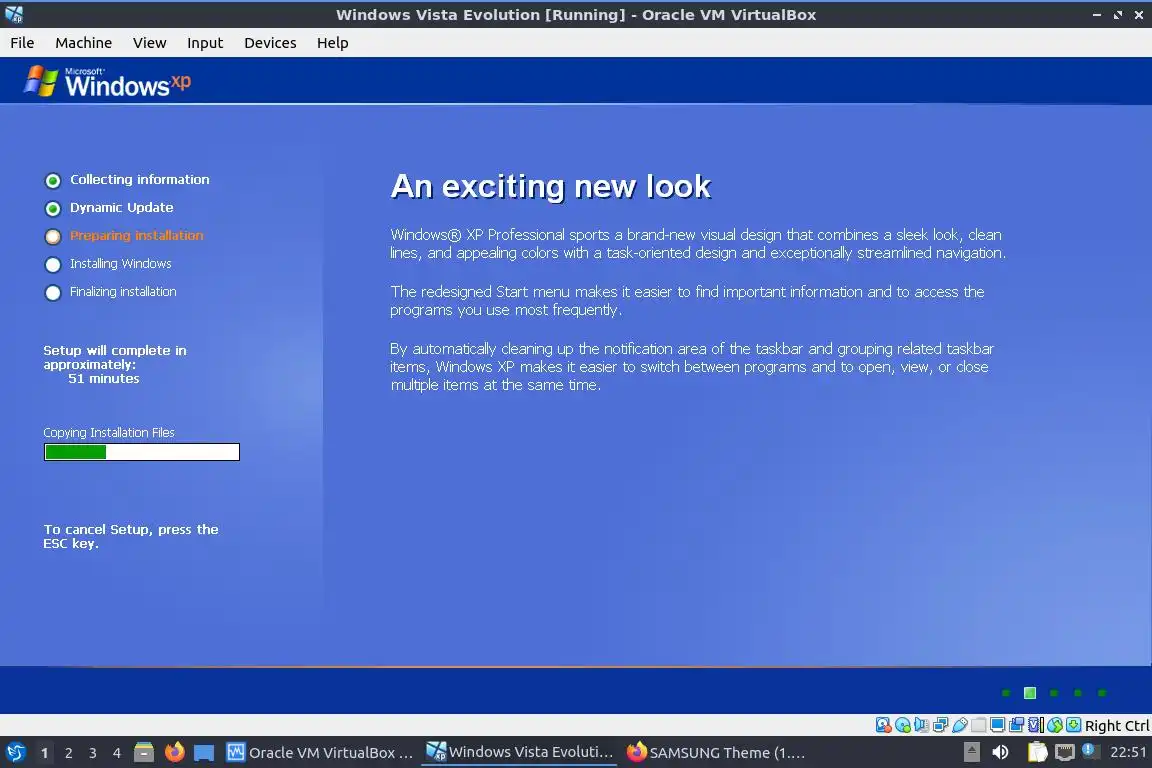
Task: Open the clipboard manager tray icon
Action: (1037, 752)
